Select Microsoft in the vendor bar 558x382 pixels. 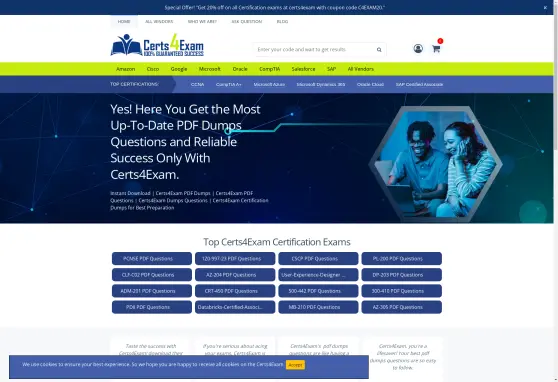click(x=210, y=69)
